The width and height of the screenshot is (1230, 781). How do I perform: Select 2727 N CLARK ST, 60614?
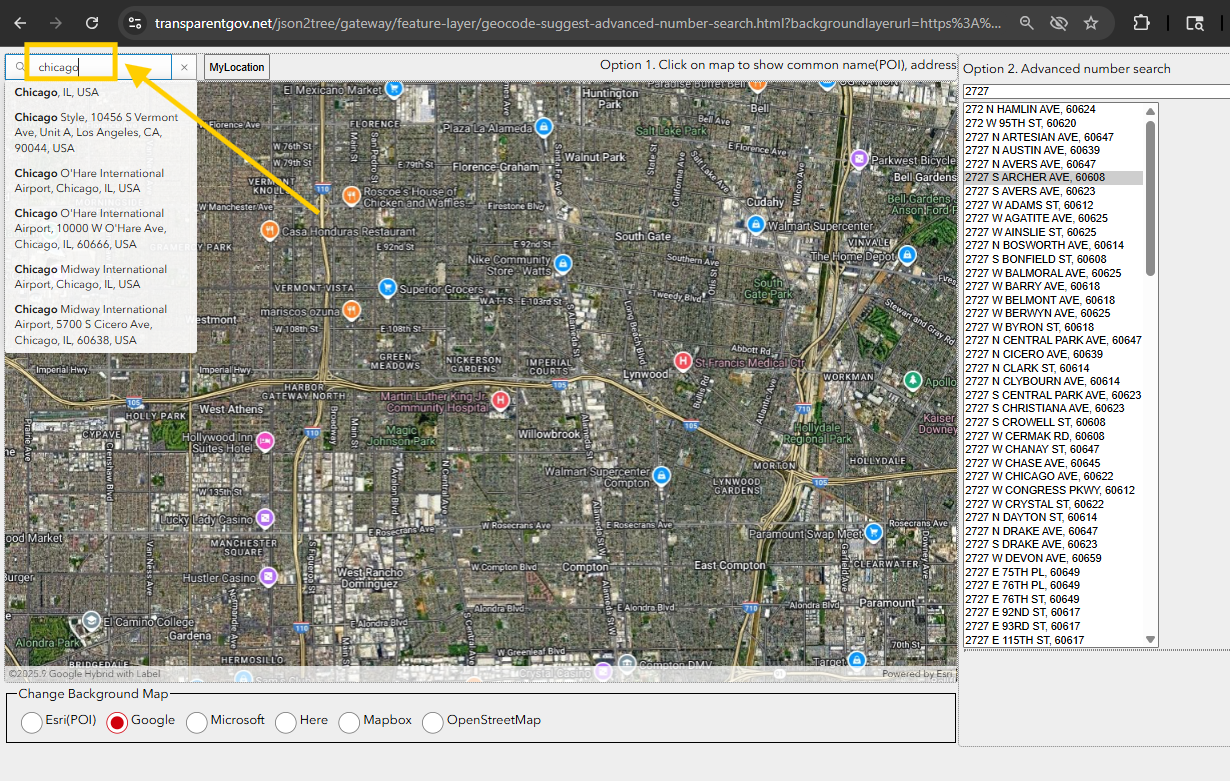pos(1053,368)
